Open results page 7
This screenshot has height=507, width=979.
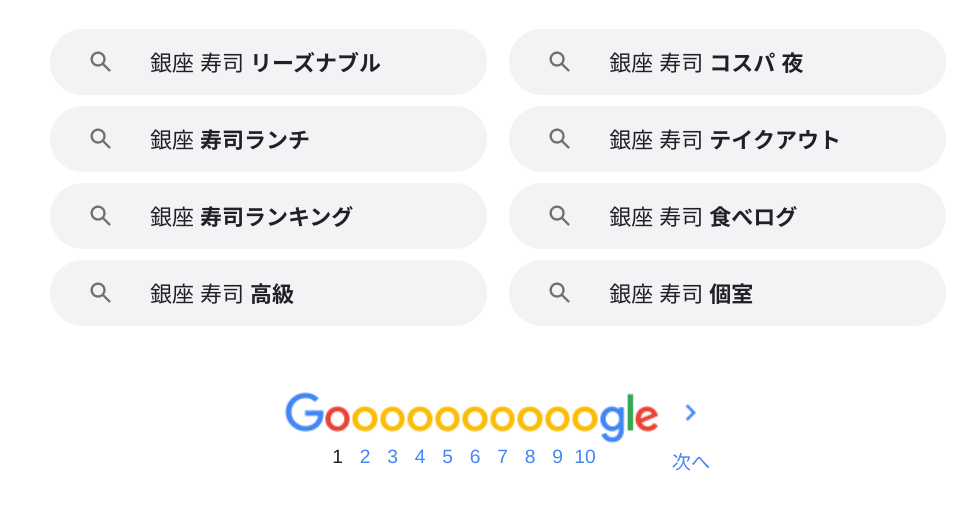[x=502, y=457]
